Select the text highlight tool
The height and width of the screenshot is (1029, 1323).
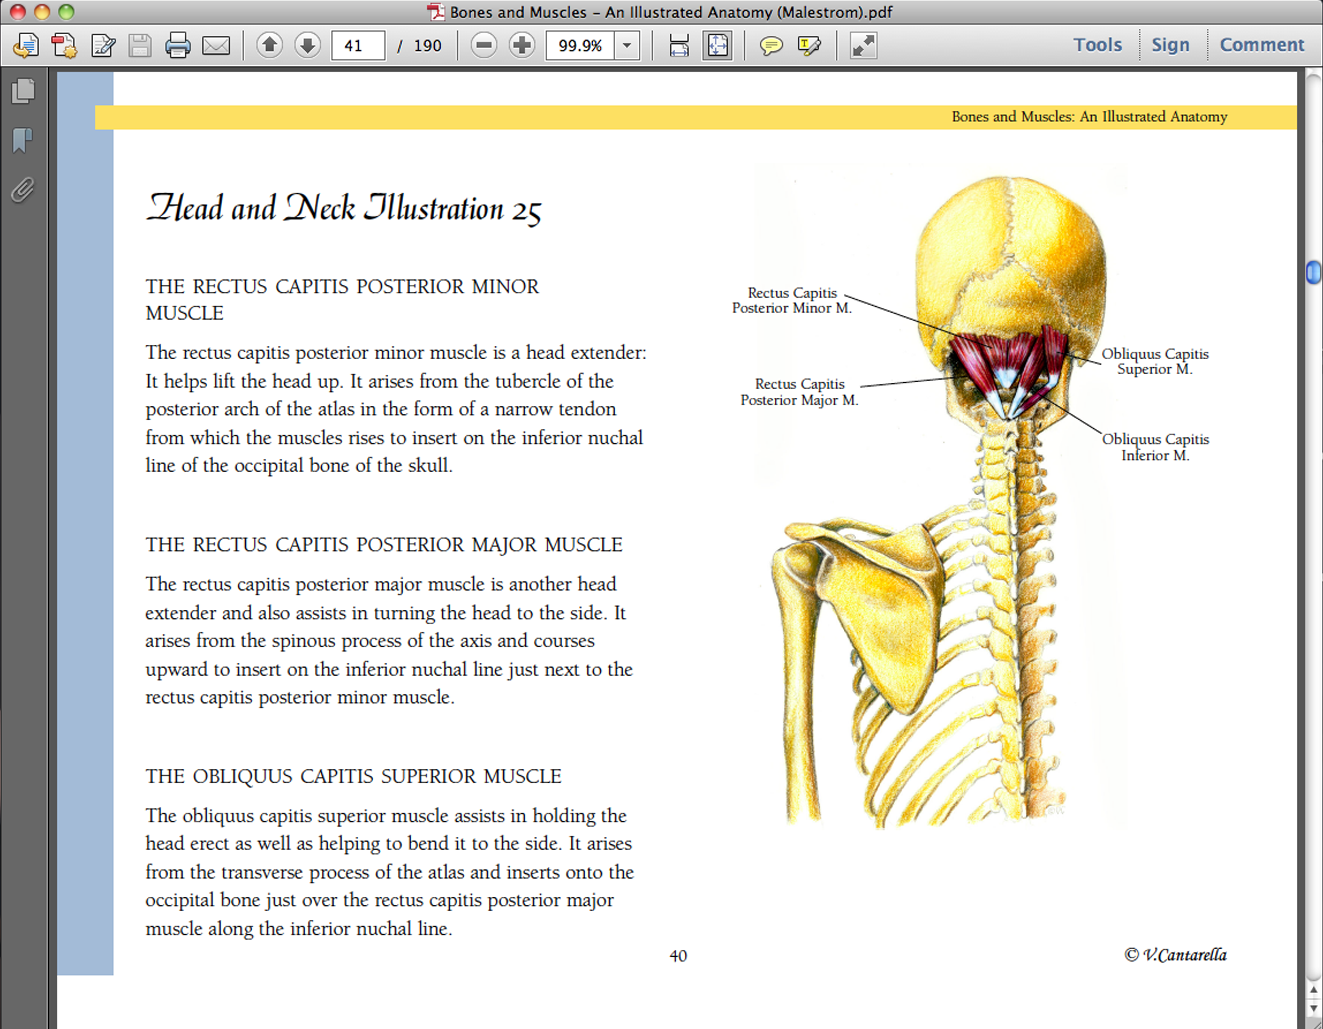click(x=809, y=45)
